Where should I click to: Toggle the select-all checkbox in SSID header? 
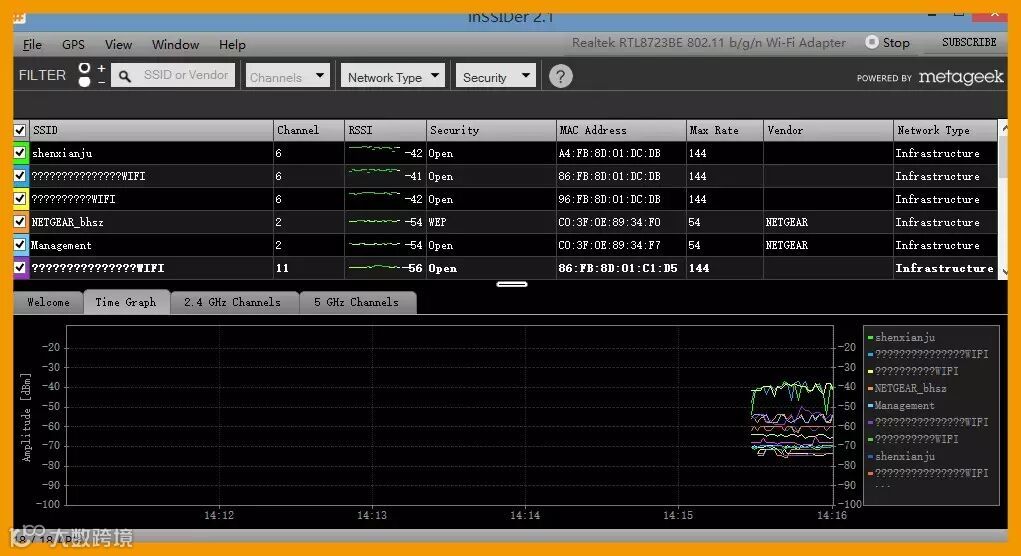click(20, 130)
